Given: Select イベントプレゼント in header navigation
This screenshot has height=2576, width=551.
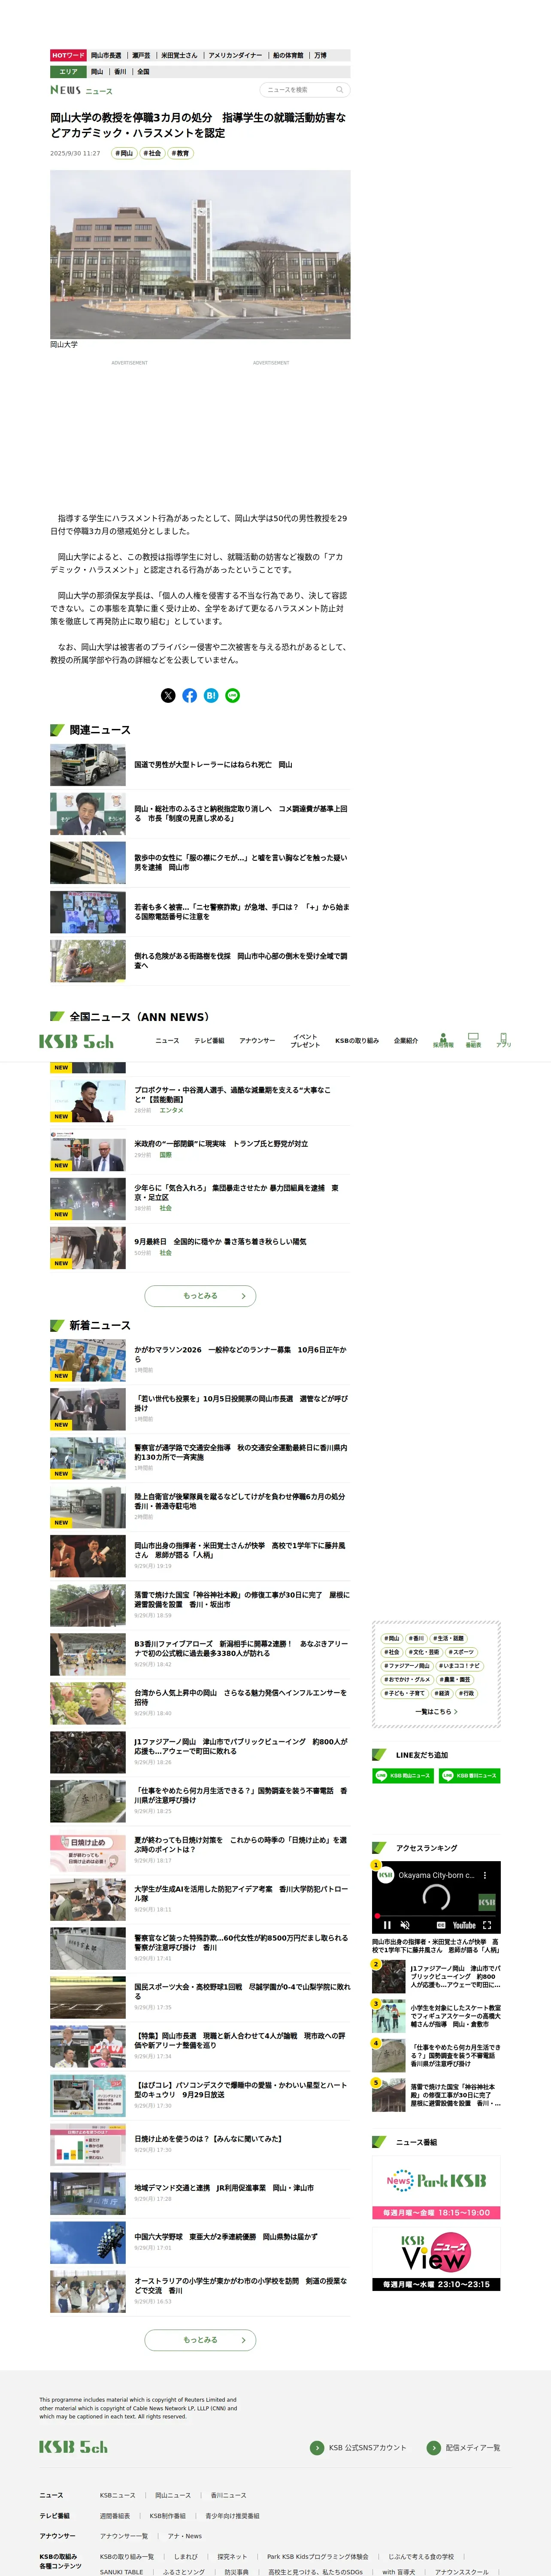Looking at the screenshot, I should point(305,1041).
